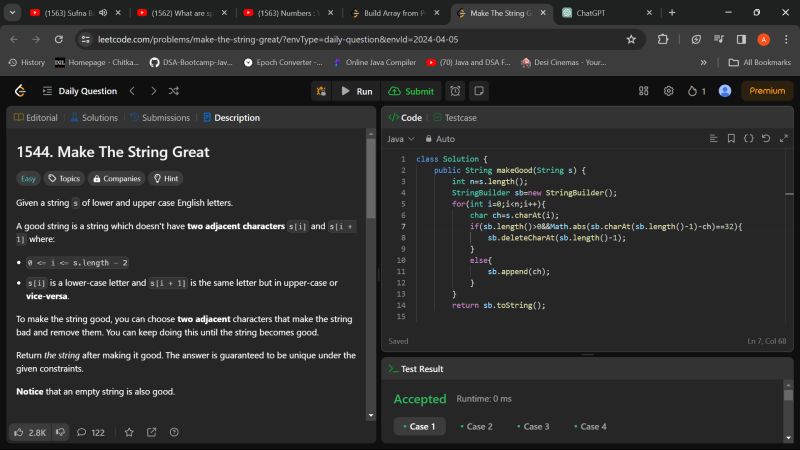Image resolution: width=800 pixels, height=450 pixels.
Task: Switch to the Submissions tab
Action: (x=160, y=117)
